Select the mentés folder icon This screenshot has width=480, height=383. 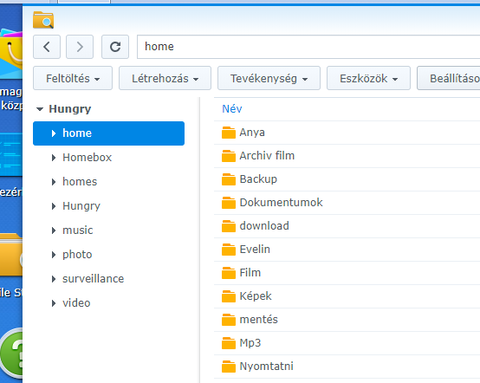click(229, 319)
